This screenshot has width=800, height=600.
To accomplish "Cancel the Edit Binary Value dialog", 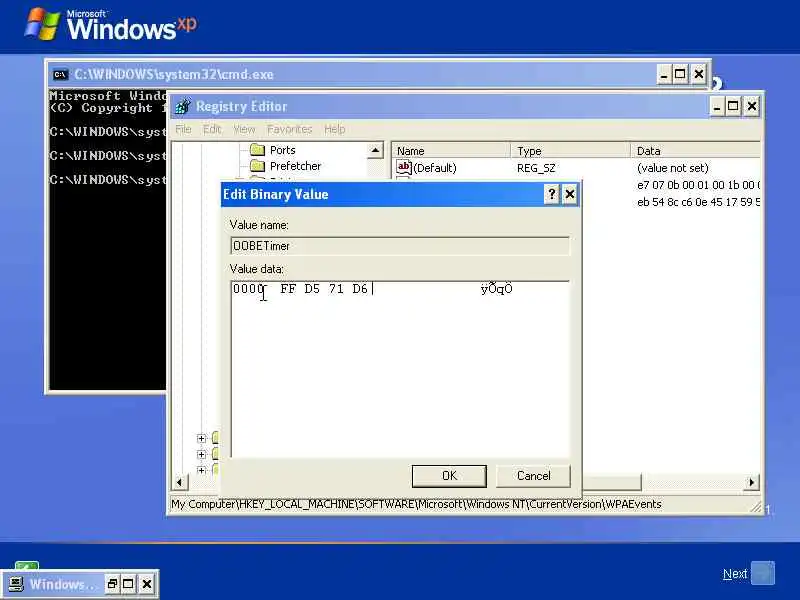I will click(533, 476).
